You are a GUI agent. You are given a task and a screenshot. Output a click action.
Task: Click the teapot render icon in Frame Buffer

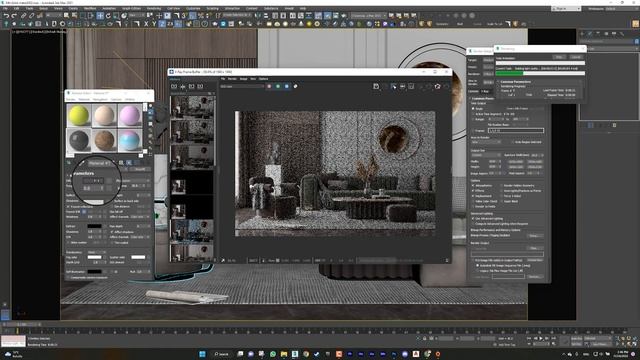438,87
